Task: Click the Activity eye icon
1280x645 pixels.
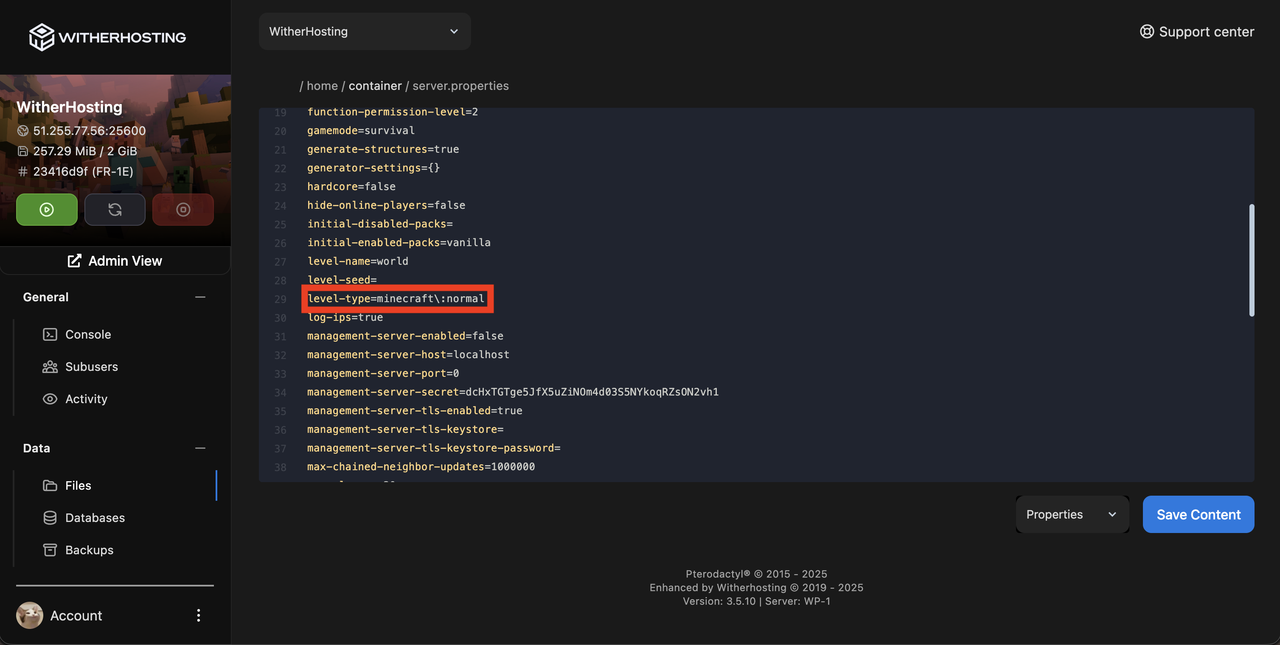Action: point(50,399)
